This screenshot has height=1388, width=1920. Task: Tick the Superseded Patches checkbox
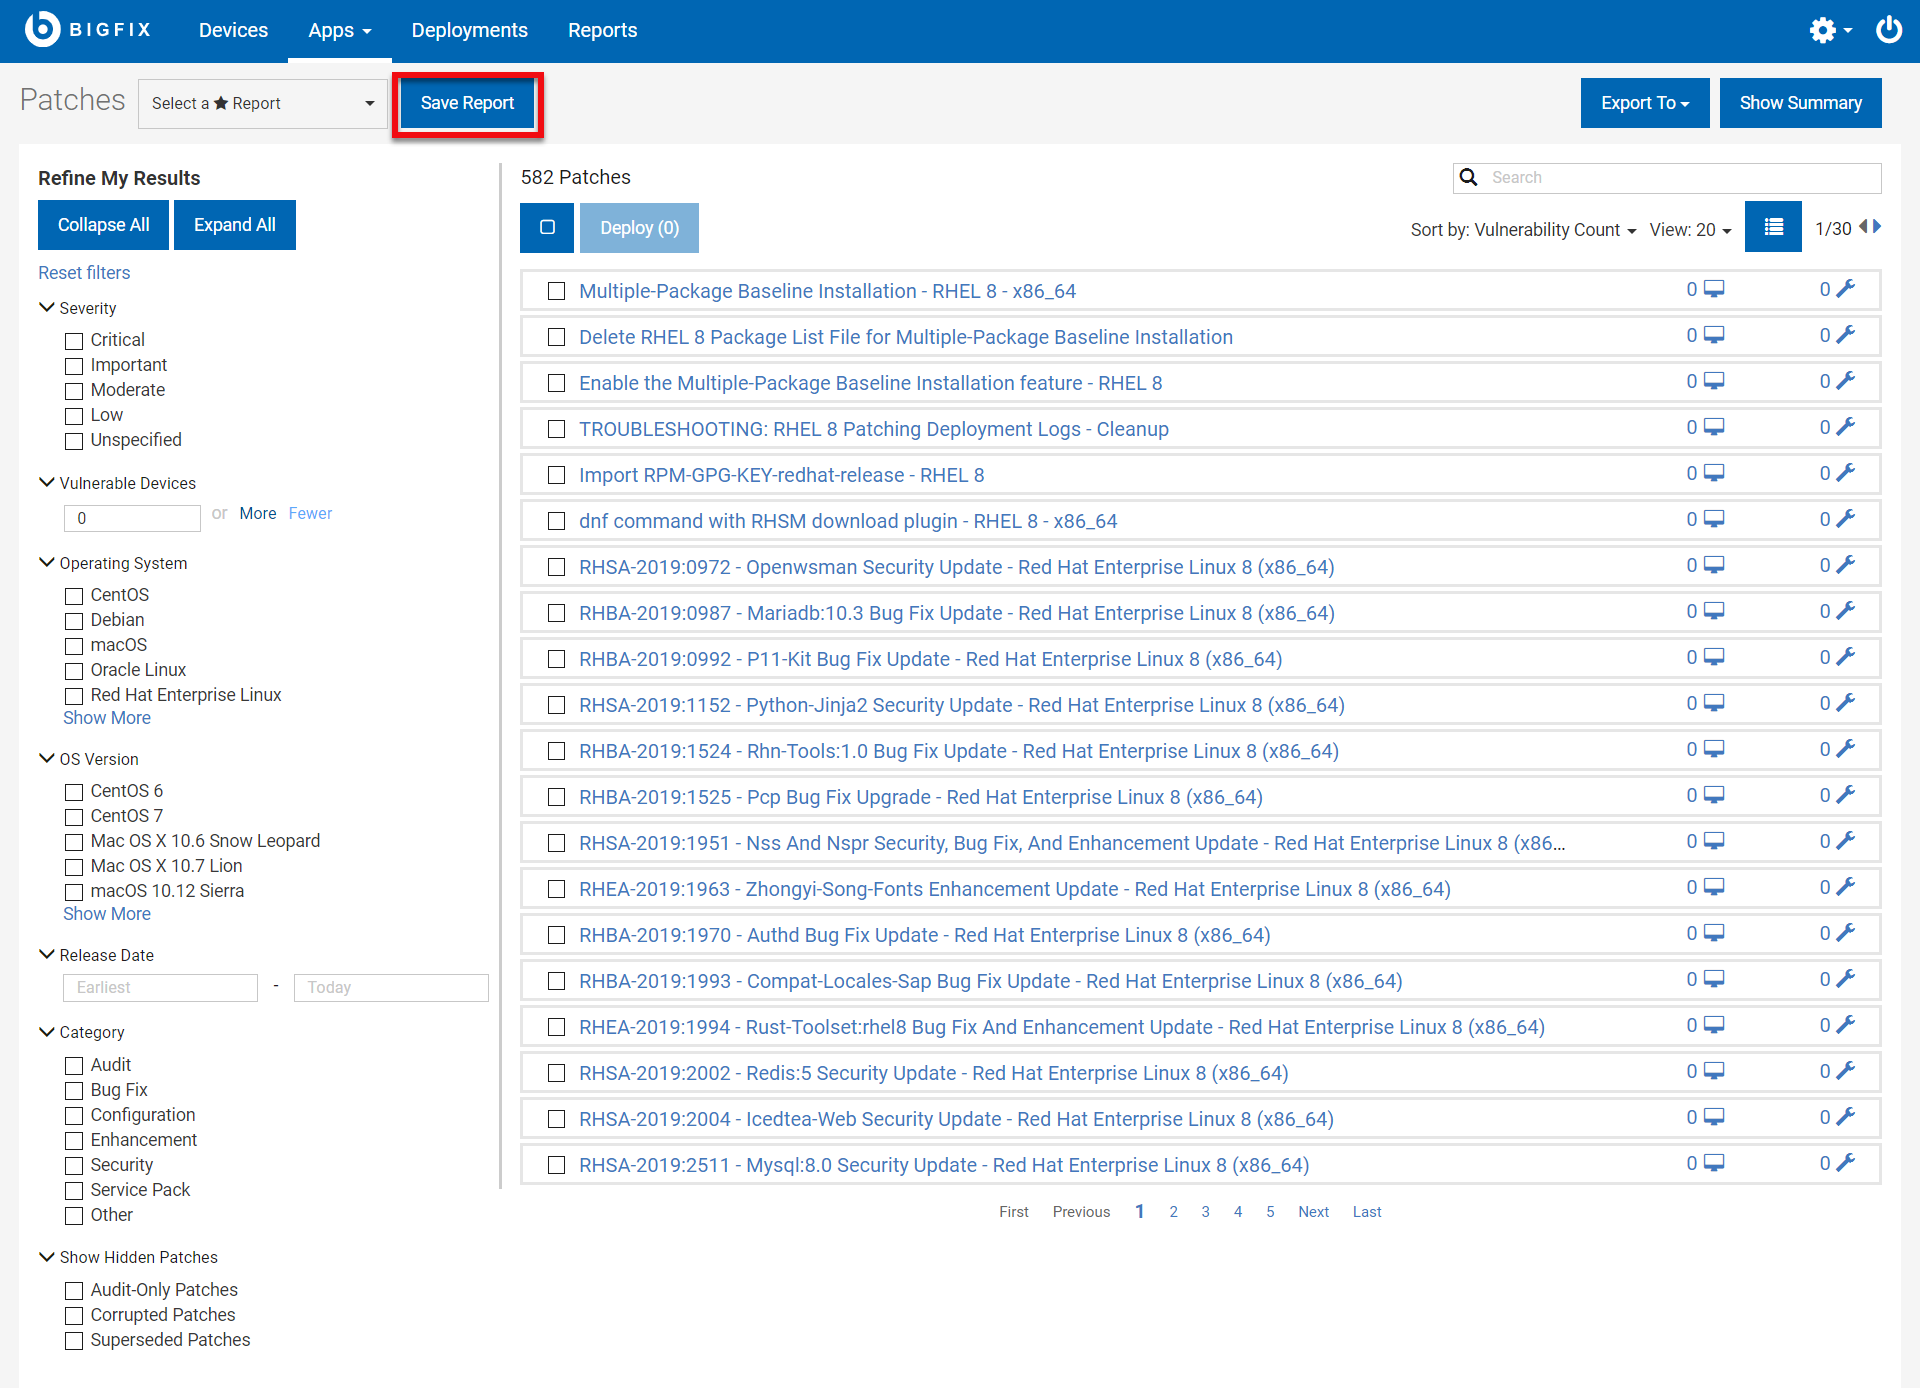point(74,1341)
